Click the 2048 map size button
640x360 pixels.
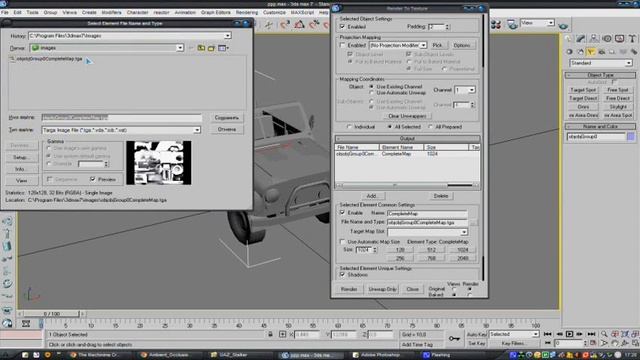click(462, 258)
